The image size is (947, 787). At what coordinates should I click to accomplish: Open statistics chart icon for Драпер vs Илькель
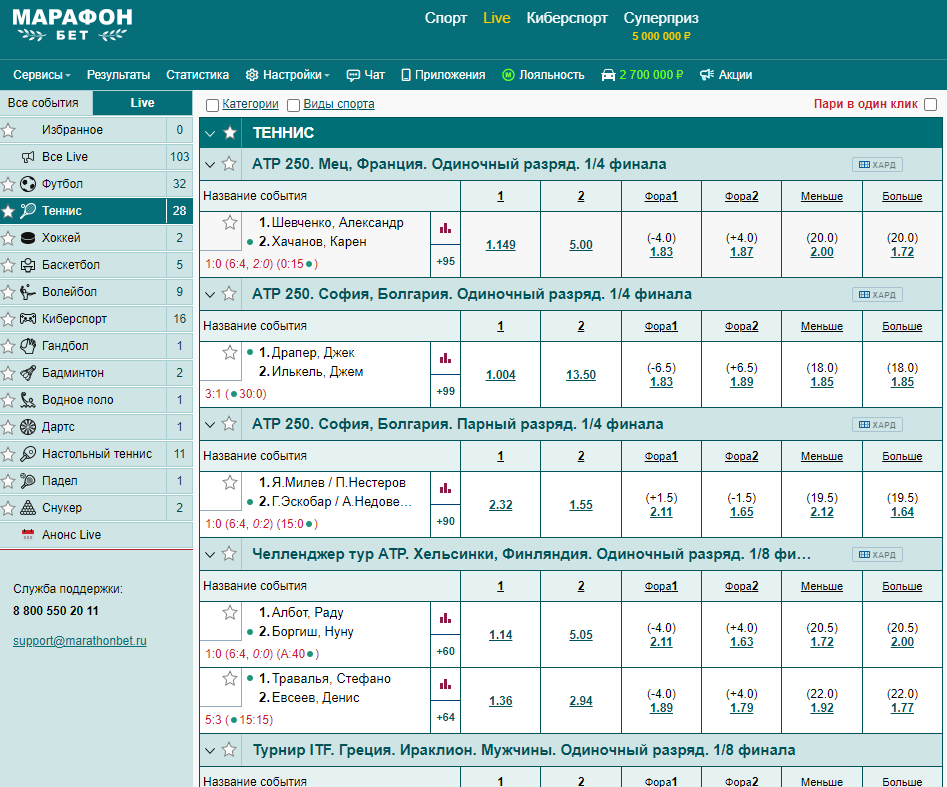point(445,358)
